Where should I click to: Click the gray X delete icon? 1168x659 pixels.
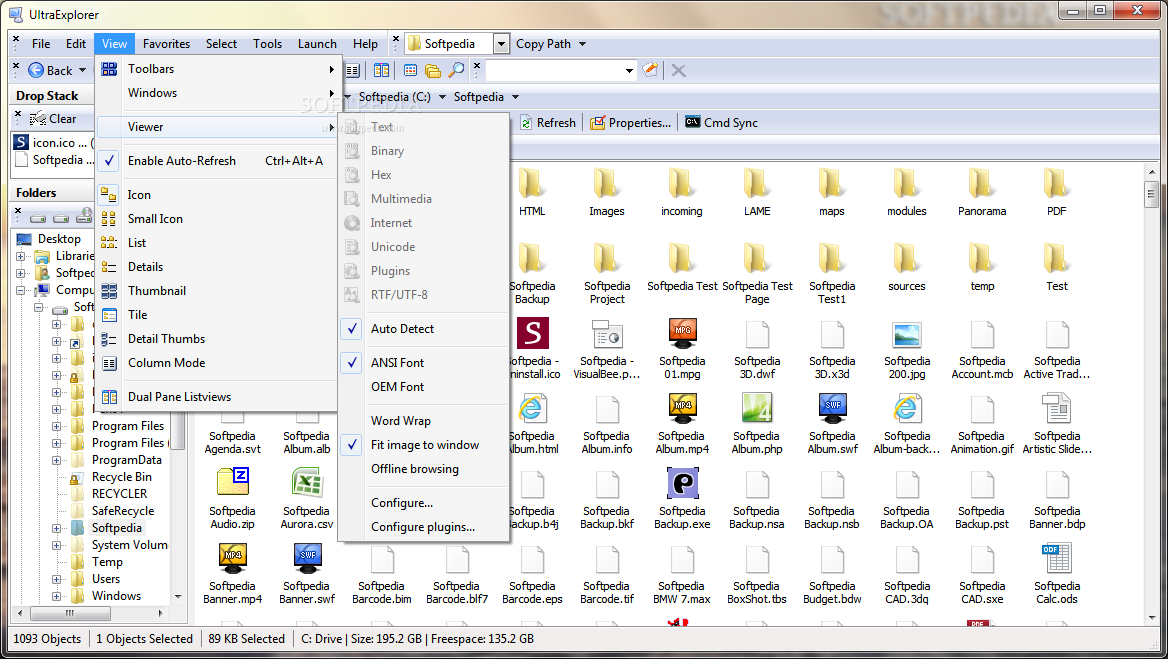(679, 71)
